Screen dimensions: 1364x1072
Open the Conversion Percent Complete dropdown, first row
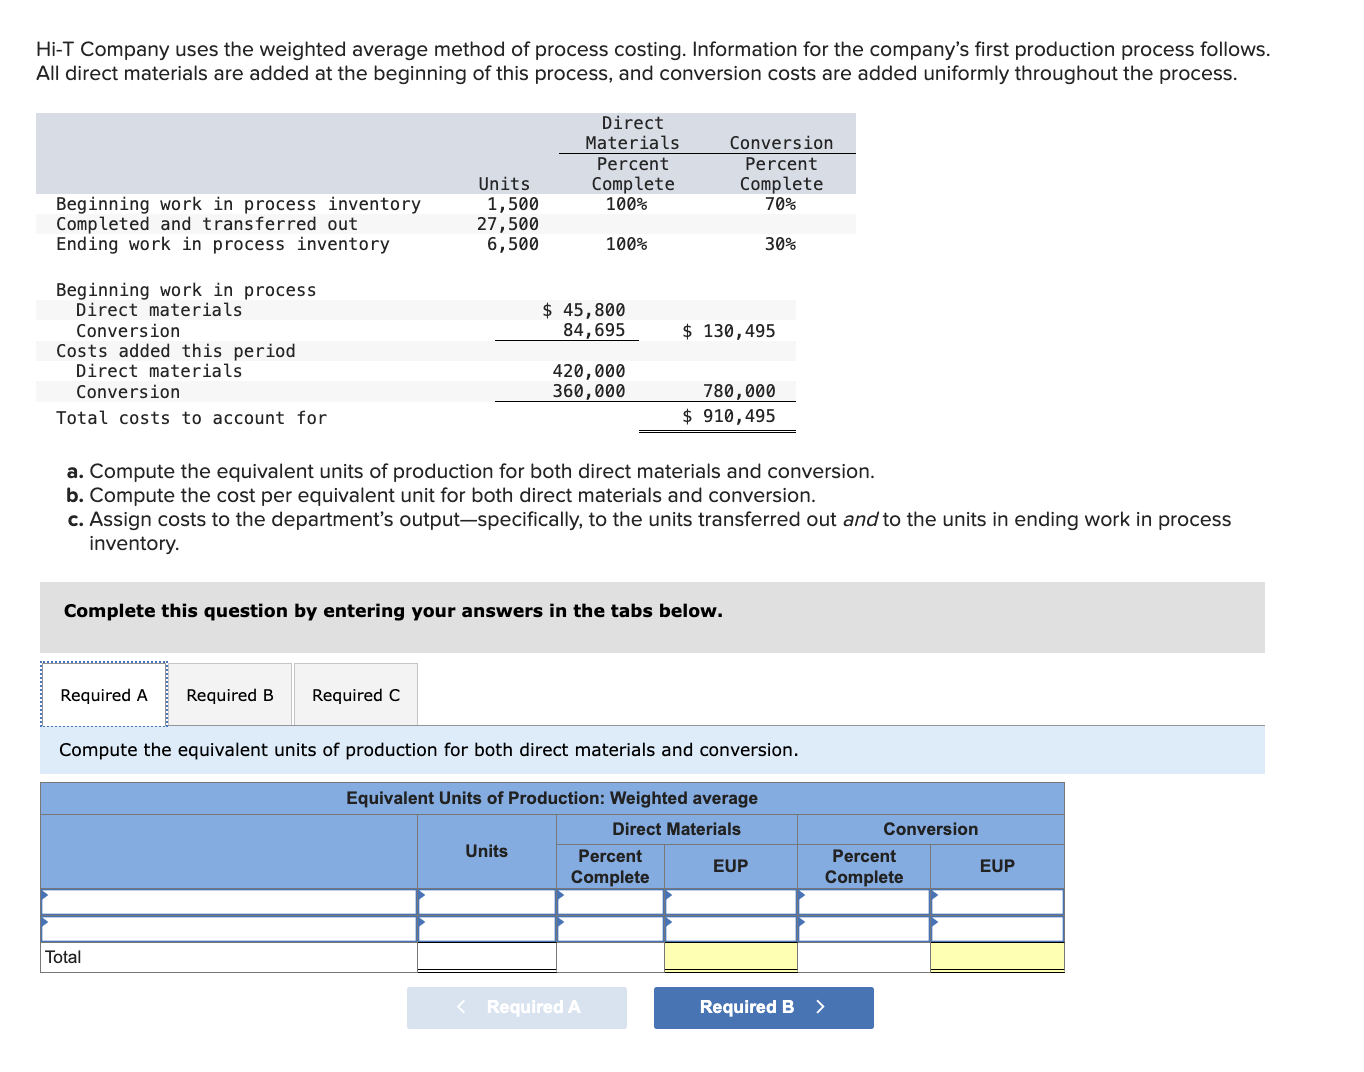pos(863,901)
